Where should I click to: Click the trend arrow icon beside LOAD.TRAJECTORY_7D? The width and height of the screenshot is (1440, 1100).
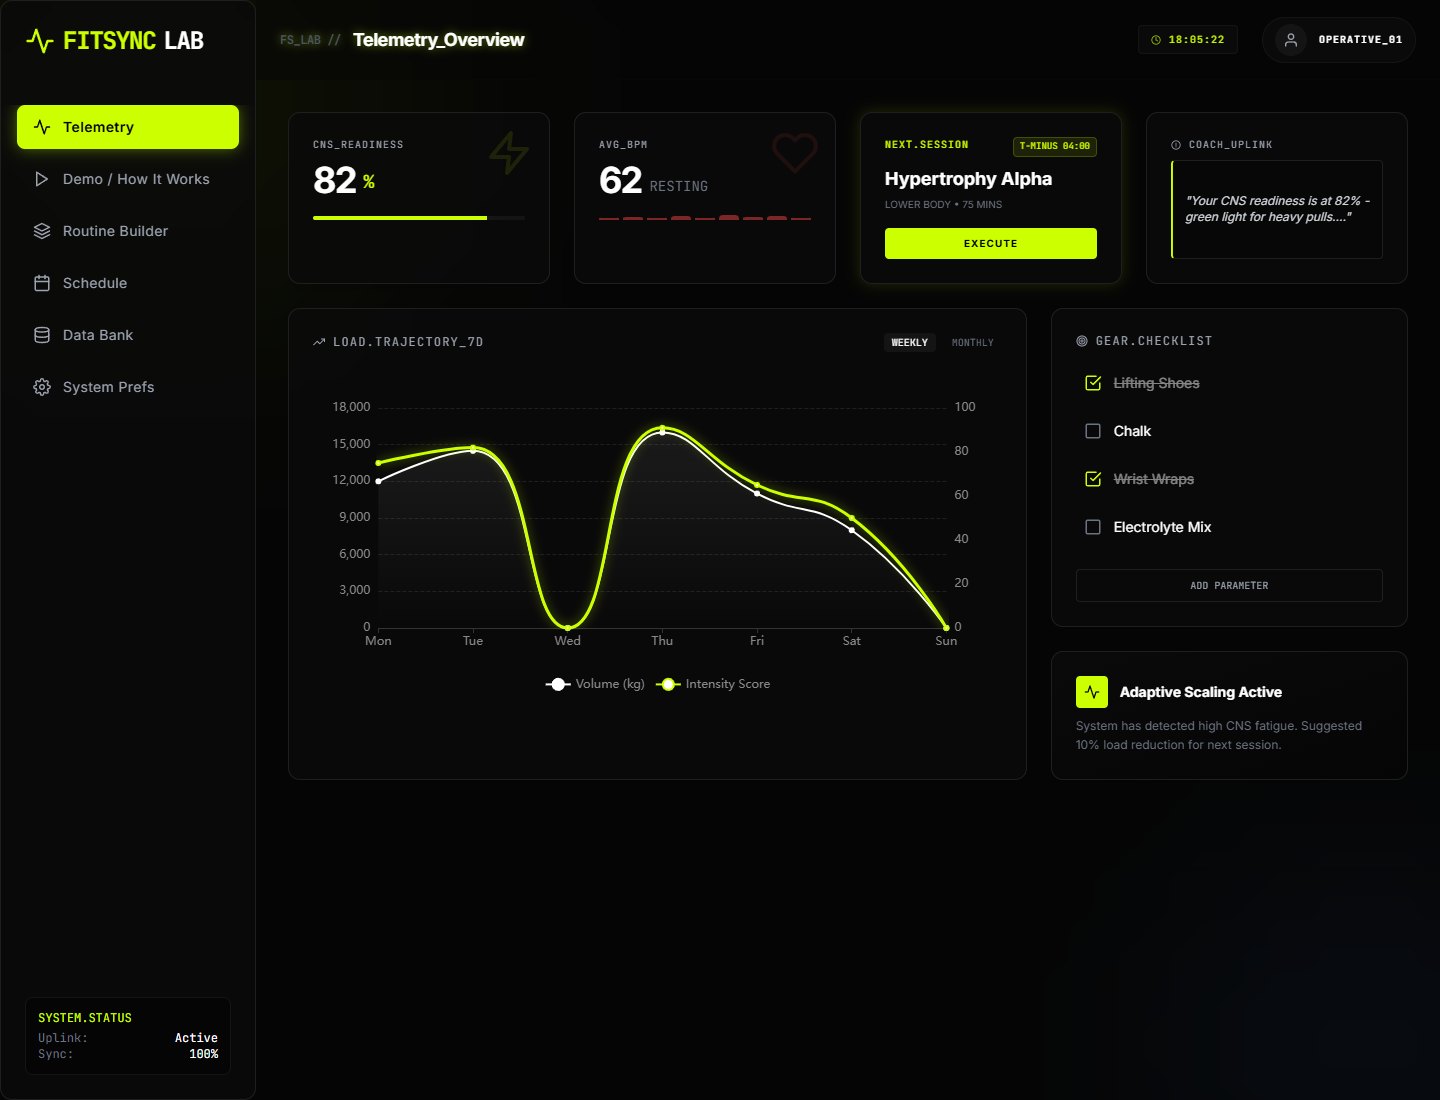click(319, 342)
